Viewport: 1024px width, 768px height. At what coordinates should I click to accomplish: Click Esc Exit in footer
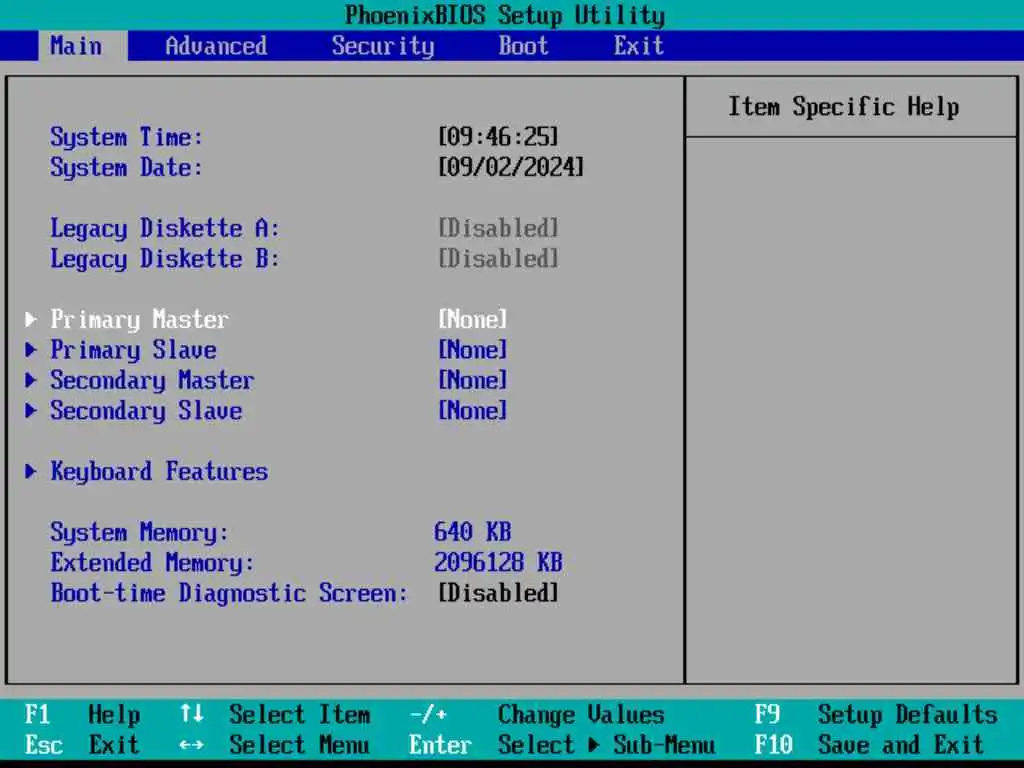pyautogui.click(x=82, y=745)
